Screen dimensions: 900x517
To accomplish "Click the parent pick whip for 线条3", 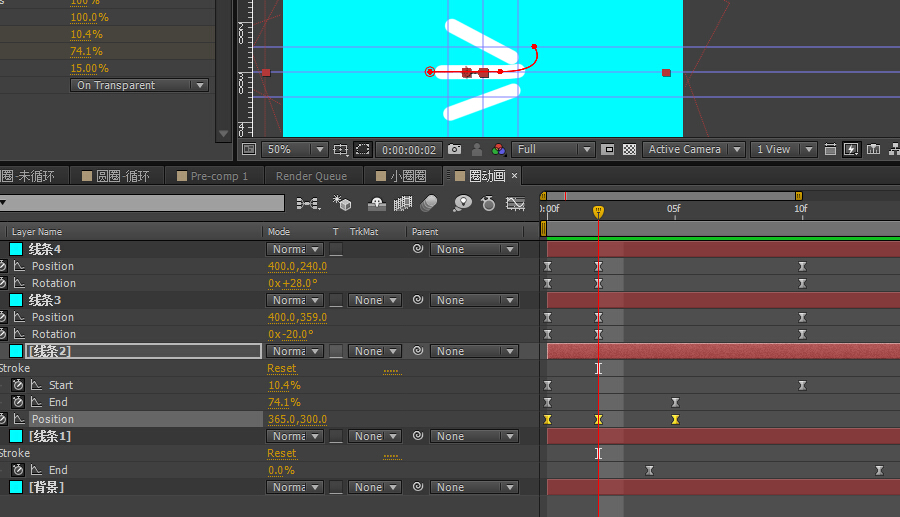I will [x=418, y=300].
